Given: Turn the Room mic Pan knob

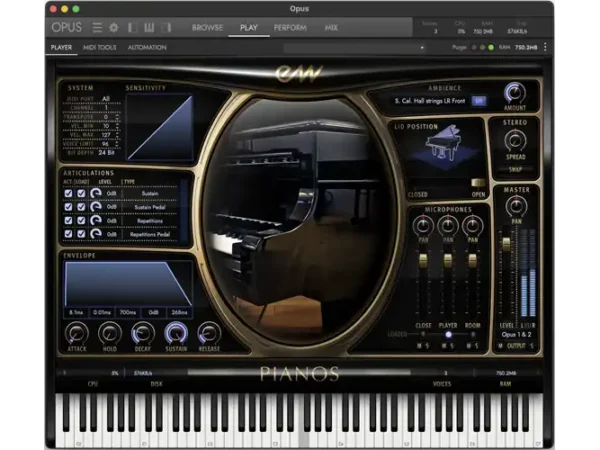Looking at the screenshot, I should tap(473, 226).
